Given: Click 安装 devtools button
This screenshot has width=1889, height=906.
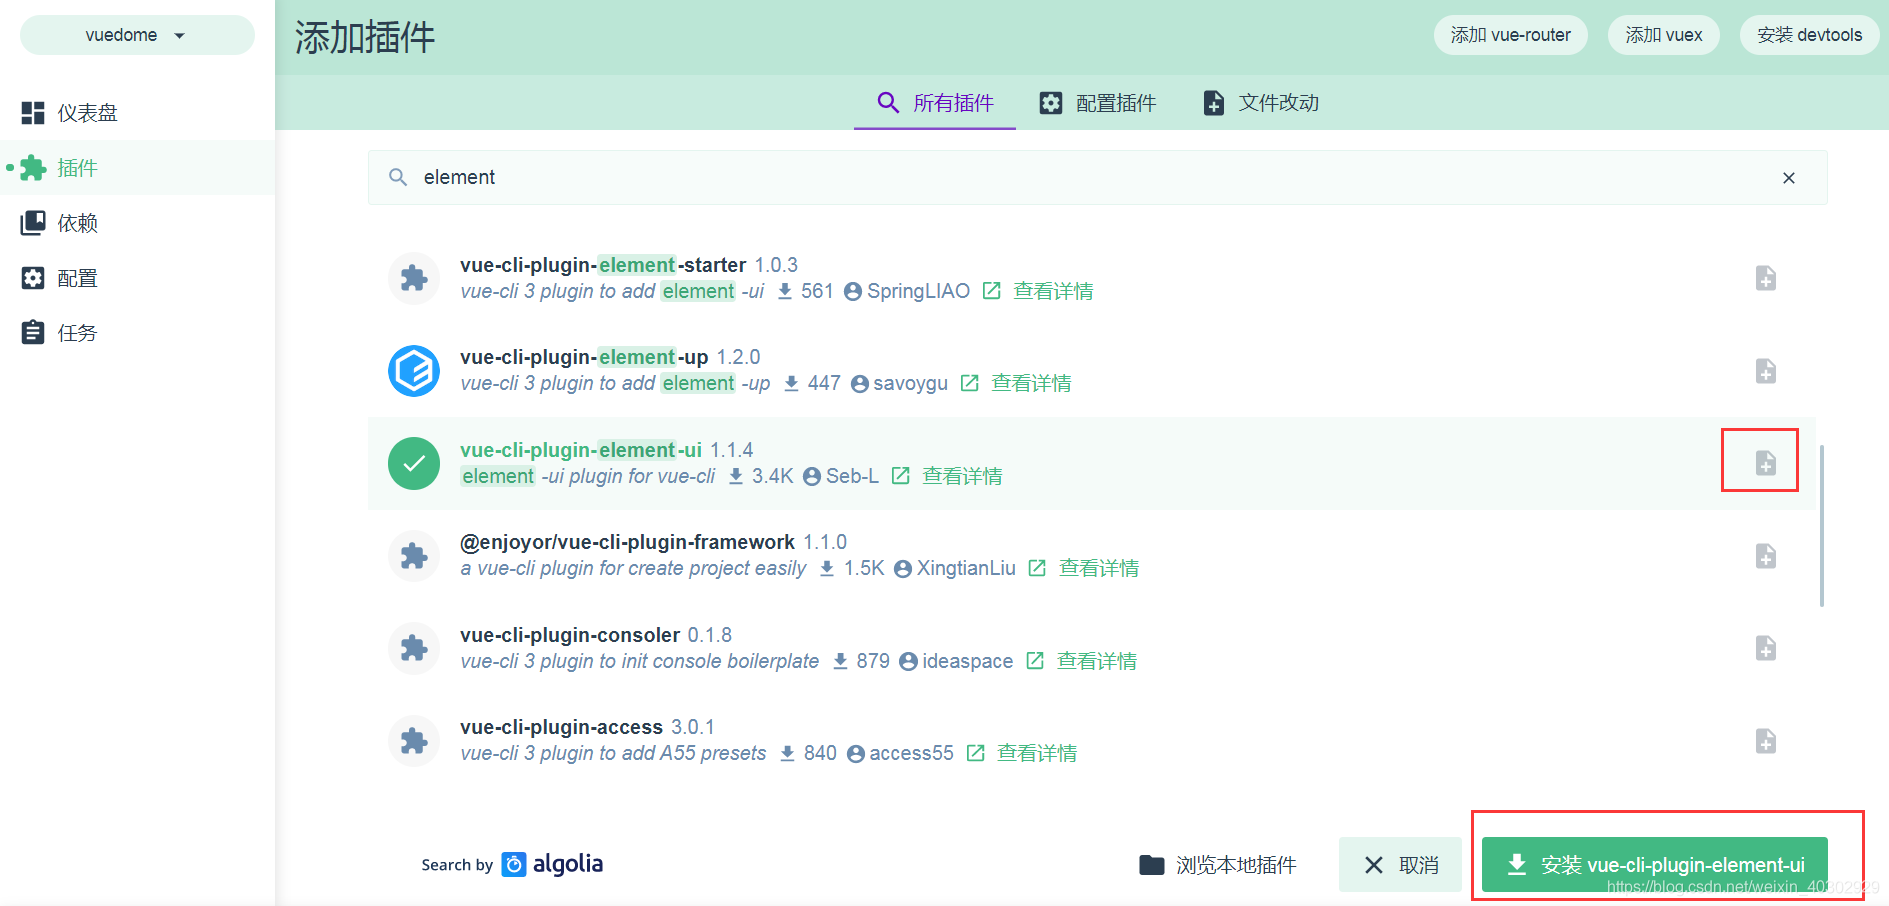Looking at the screenshot, I should [1809, 35].
